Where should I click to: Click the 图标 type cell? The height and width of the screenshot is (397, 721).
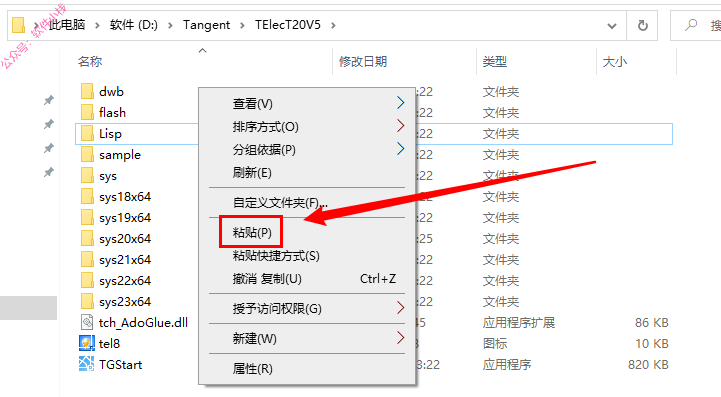pyautogui.click(x=495, y=344)
